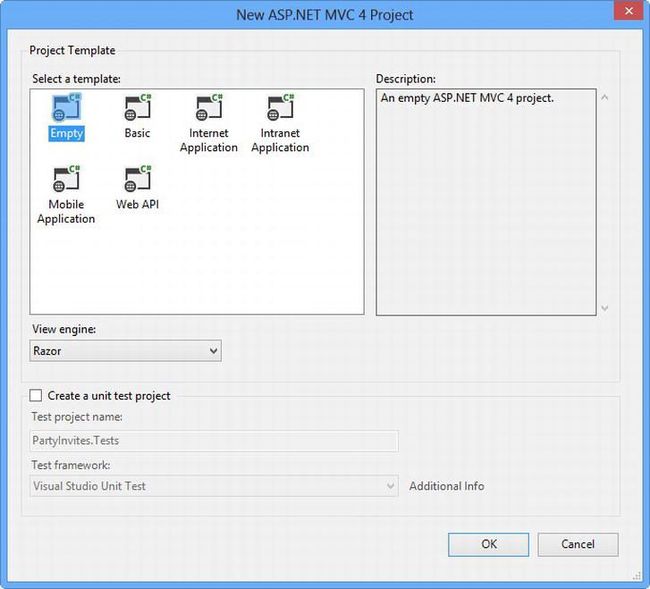The width and height of the screenshot is (650, 589).
Task: Click Description scrollbar down arrow
Action: [x=605, y=308]
